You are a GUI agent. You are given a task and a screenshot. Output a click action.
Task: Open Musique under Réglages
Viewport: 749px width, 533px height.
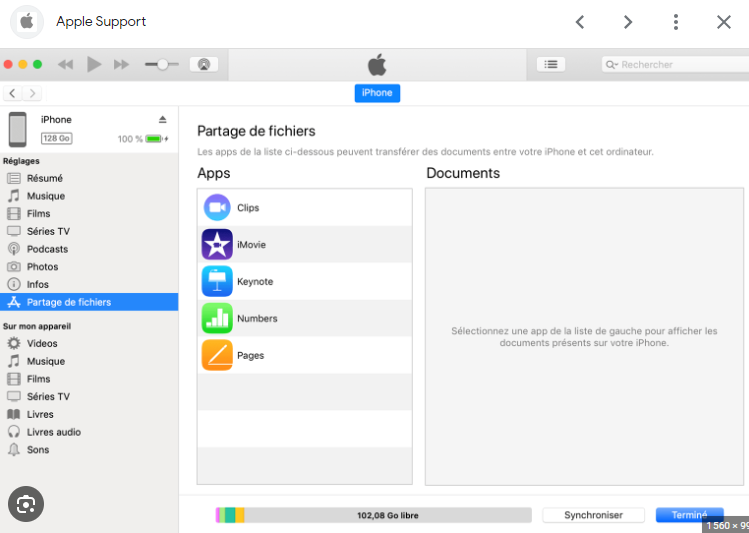[x=89, y=196]
